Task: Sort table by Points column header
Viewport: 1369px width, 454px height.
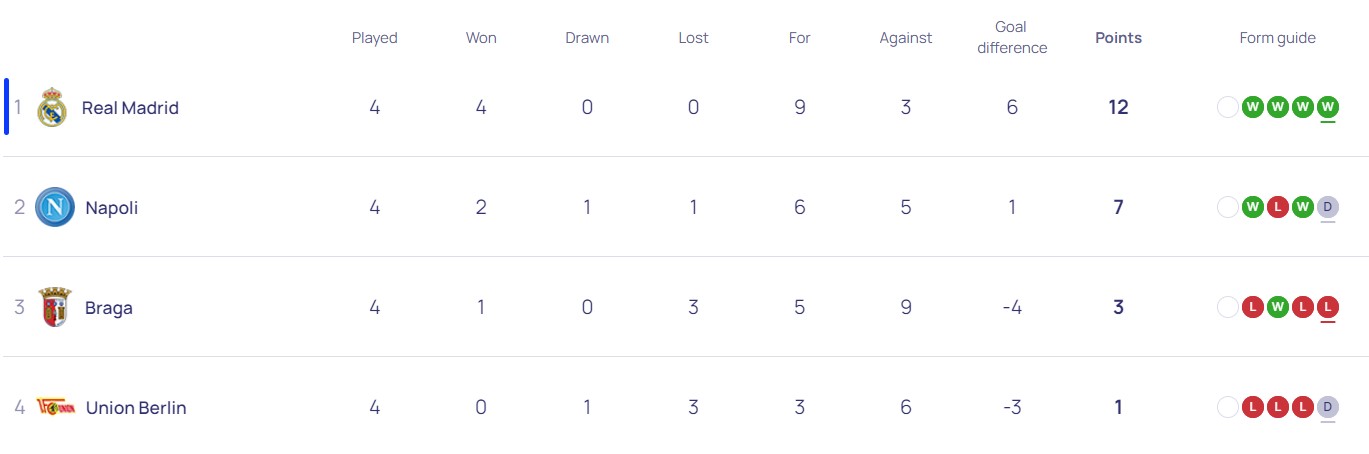Action: click(1118, 38)
